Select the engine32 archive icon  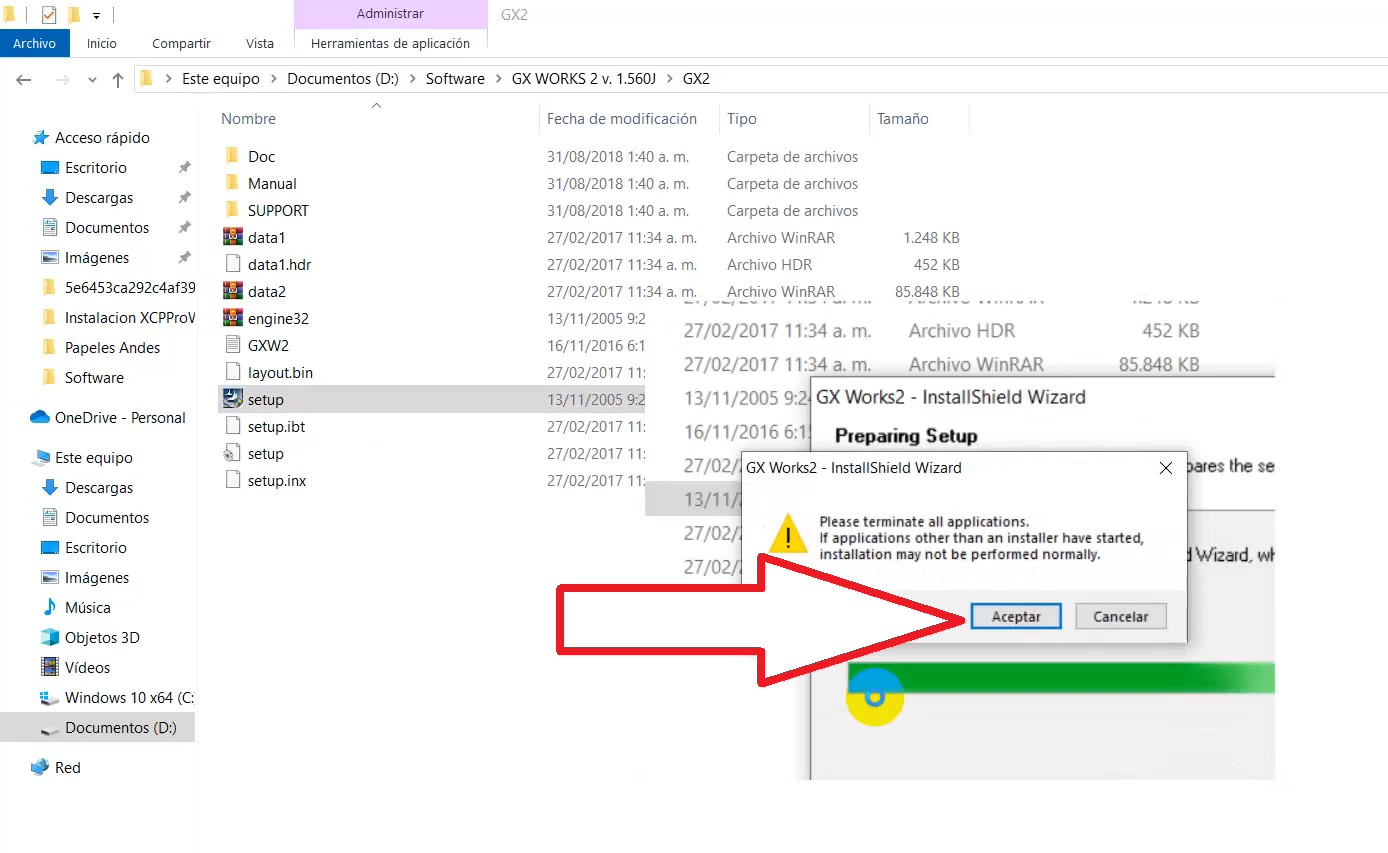[232, 318]
